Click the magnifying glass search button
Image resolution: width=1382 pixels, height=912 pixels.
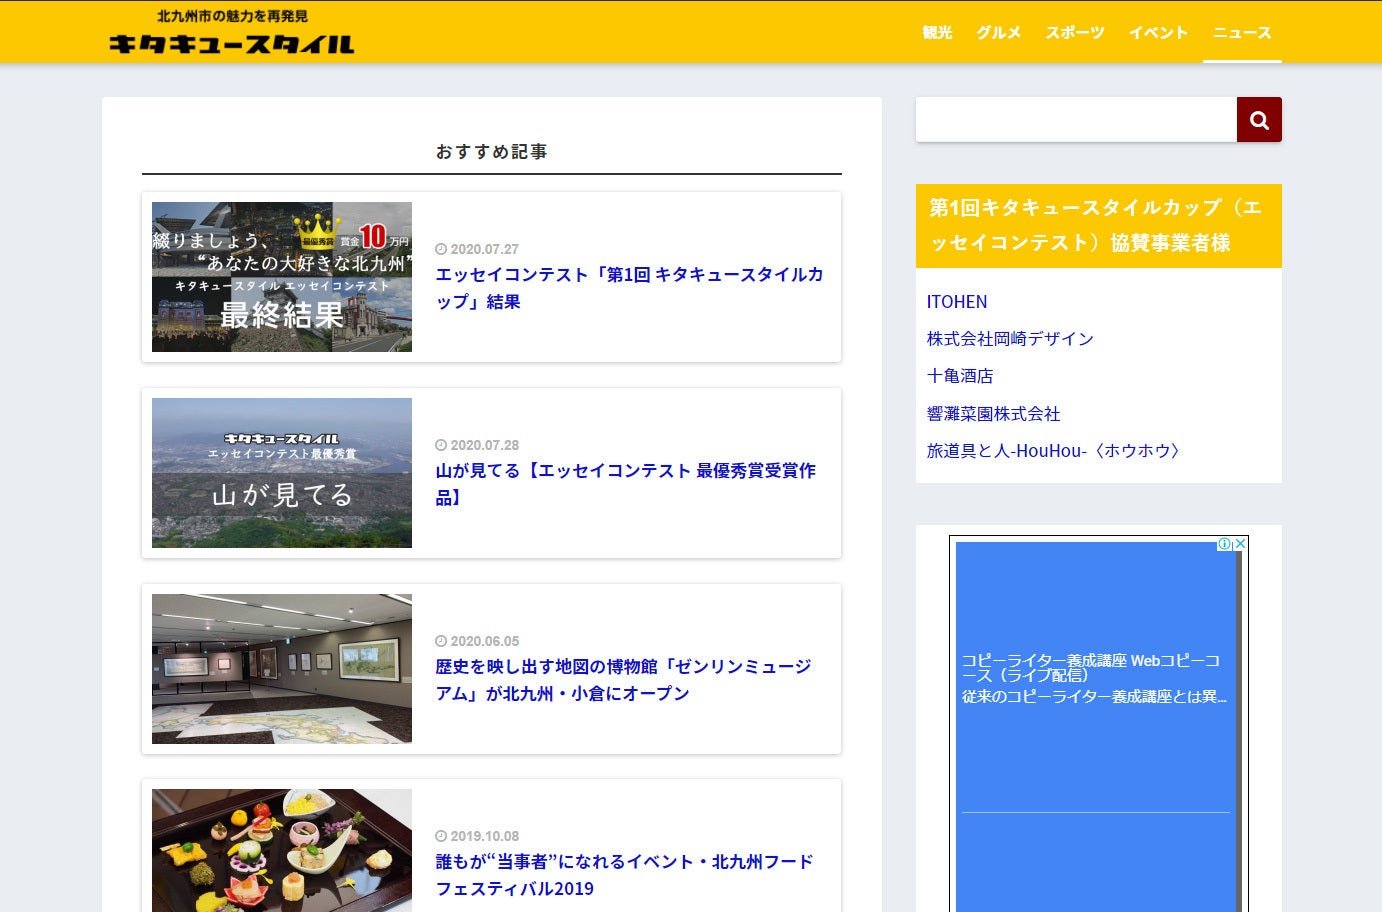pos(1259,120)
